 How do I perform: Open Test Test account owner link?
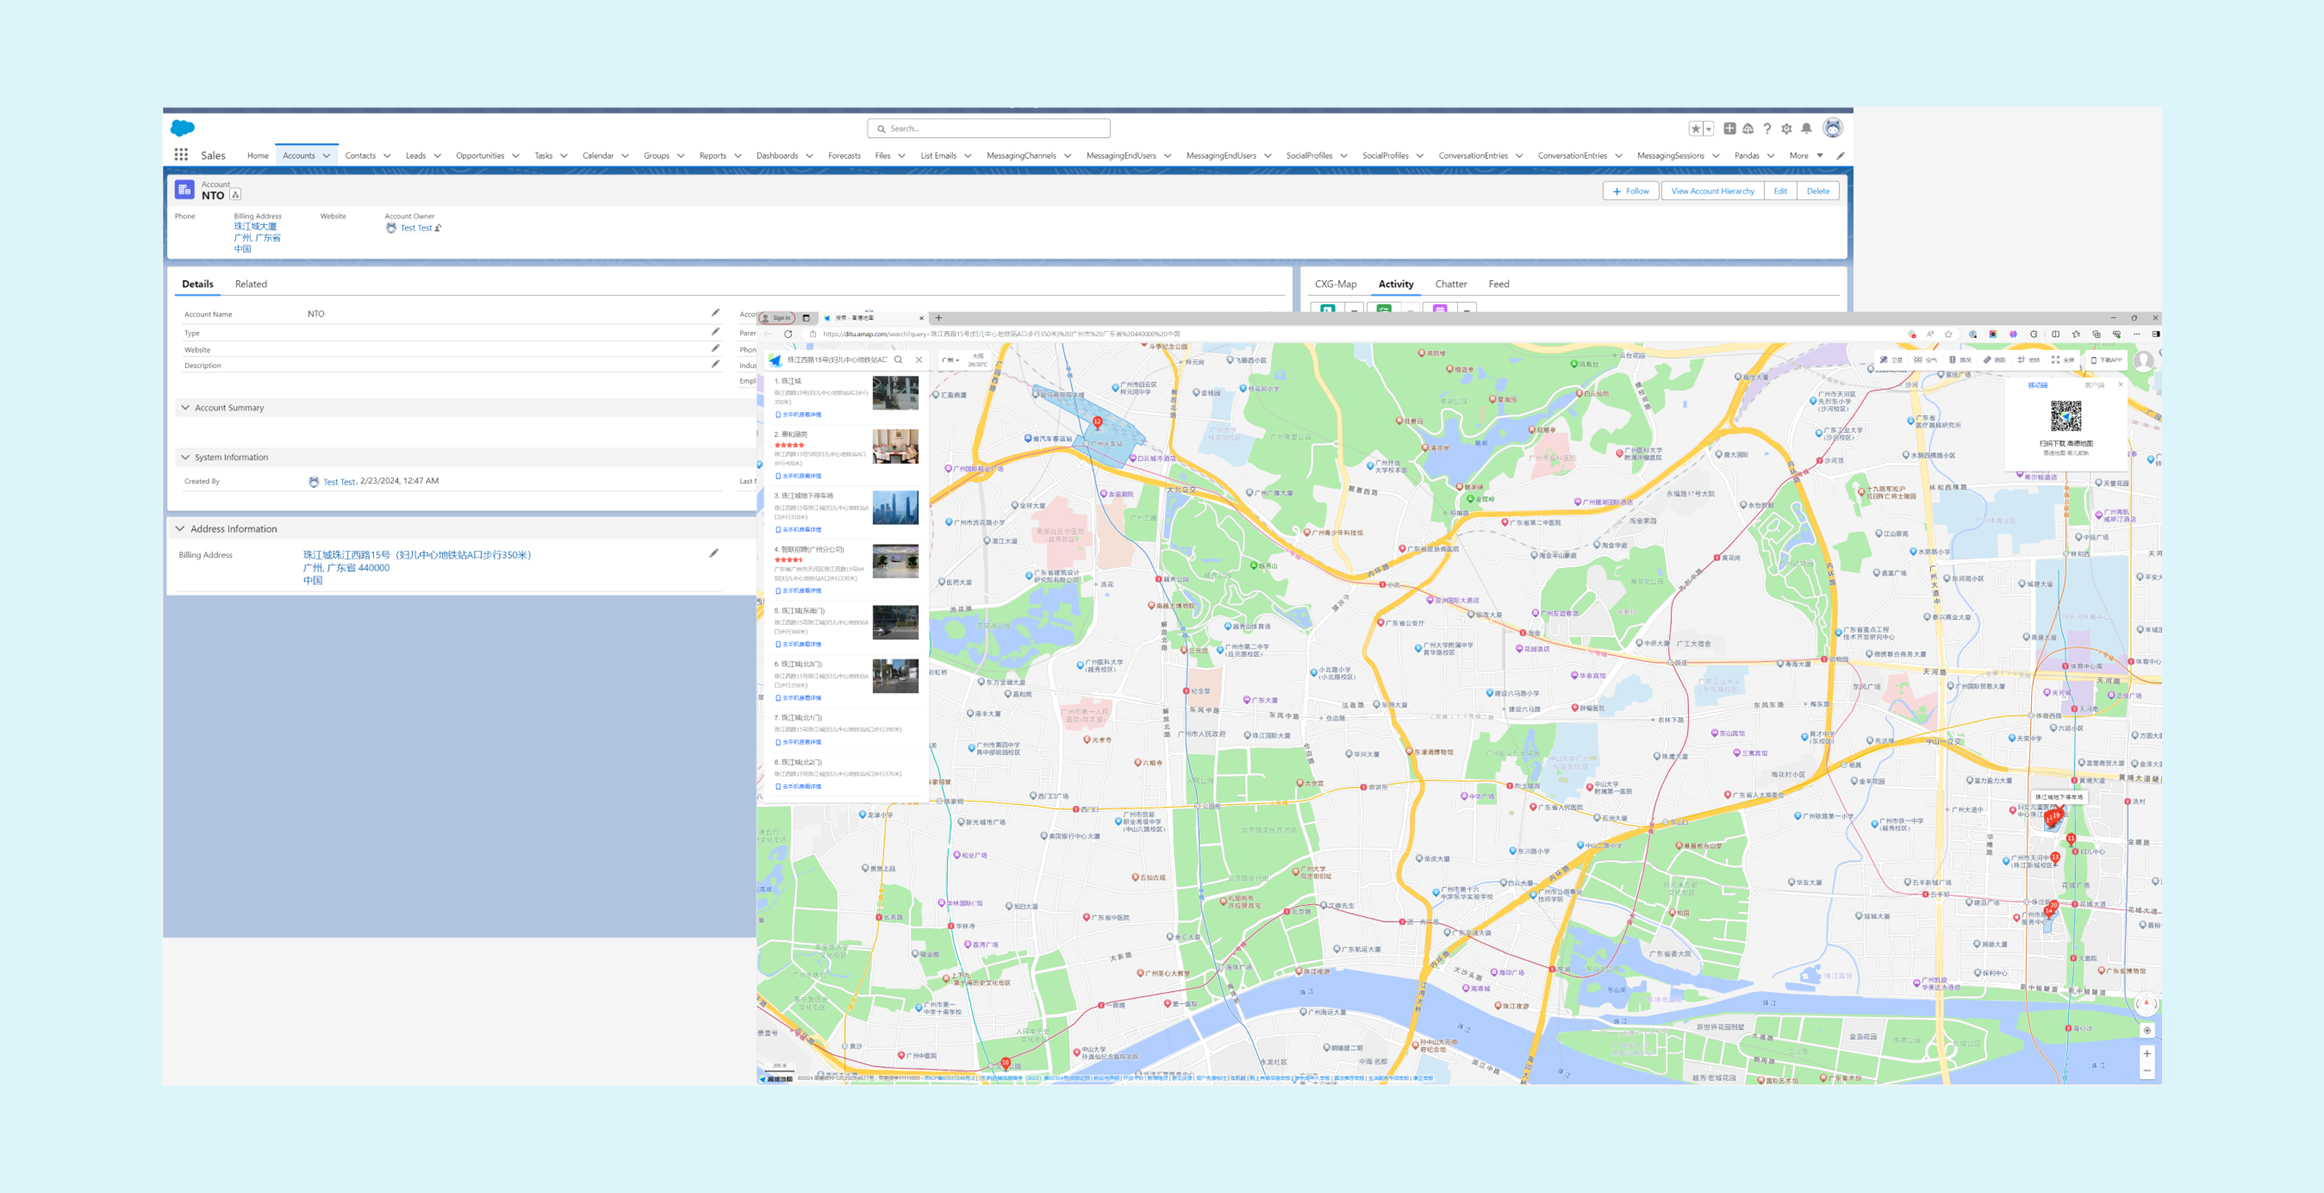[x=416, y=228]
